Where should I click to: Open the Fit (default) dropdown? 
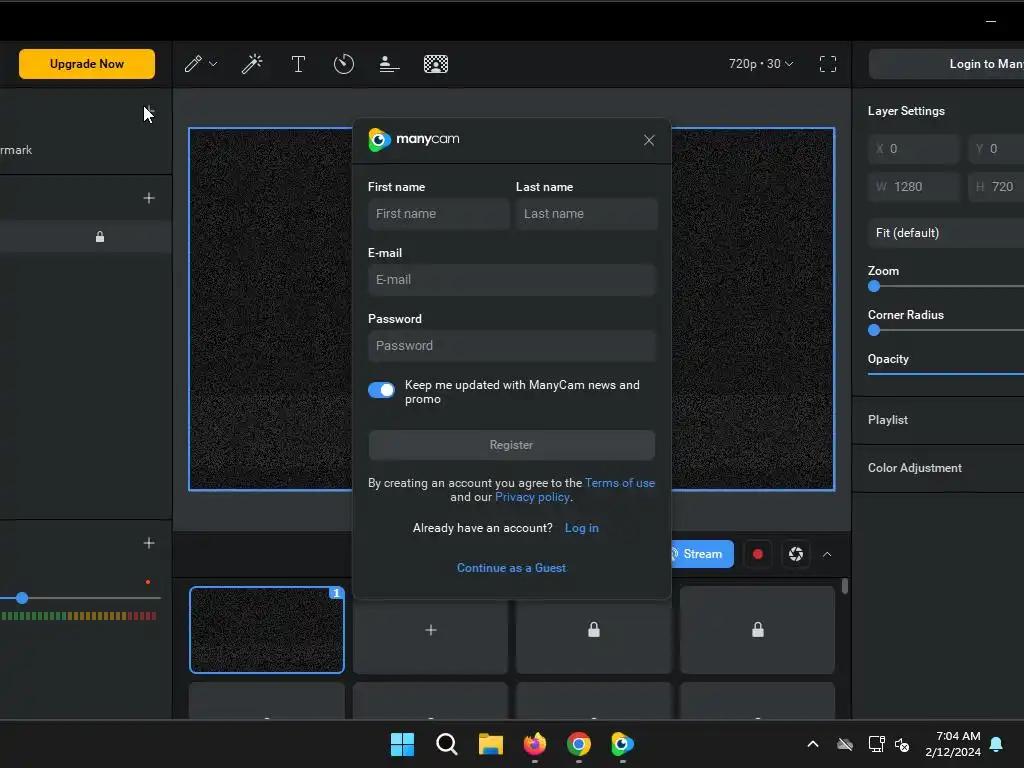pyautogui.click(x=946, y=233)
